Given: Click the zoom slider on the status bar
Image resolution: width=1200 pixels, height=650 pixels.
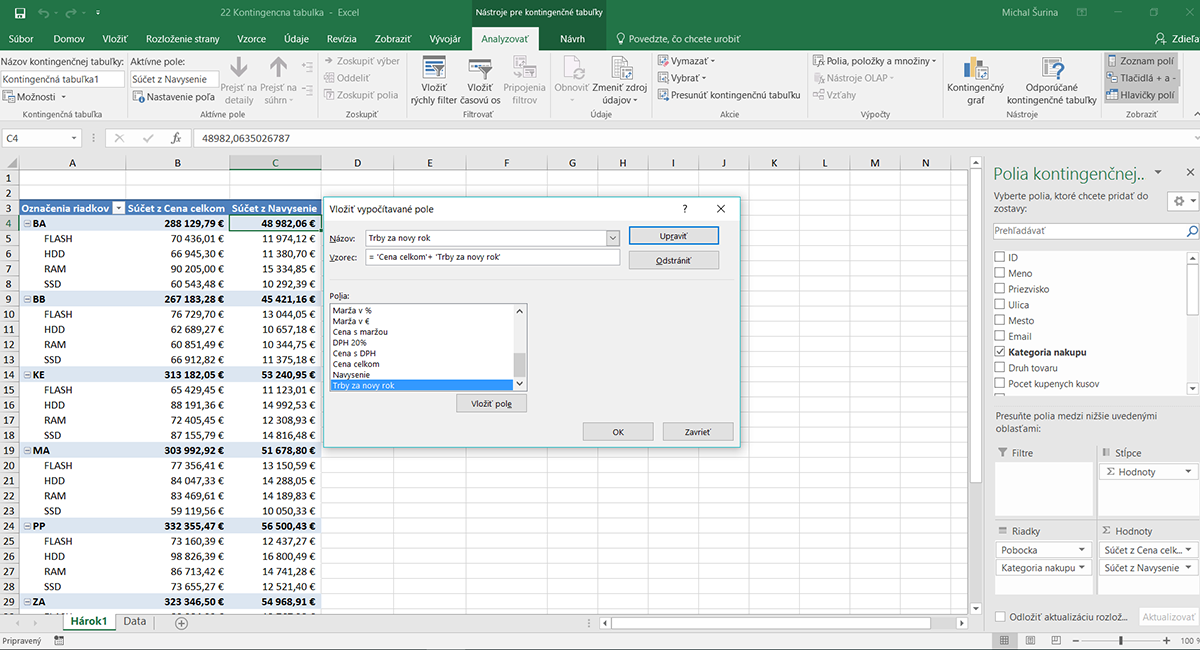Looking at the screenshot, I should pos(1121,640).
